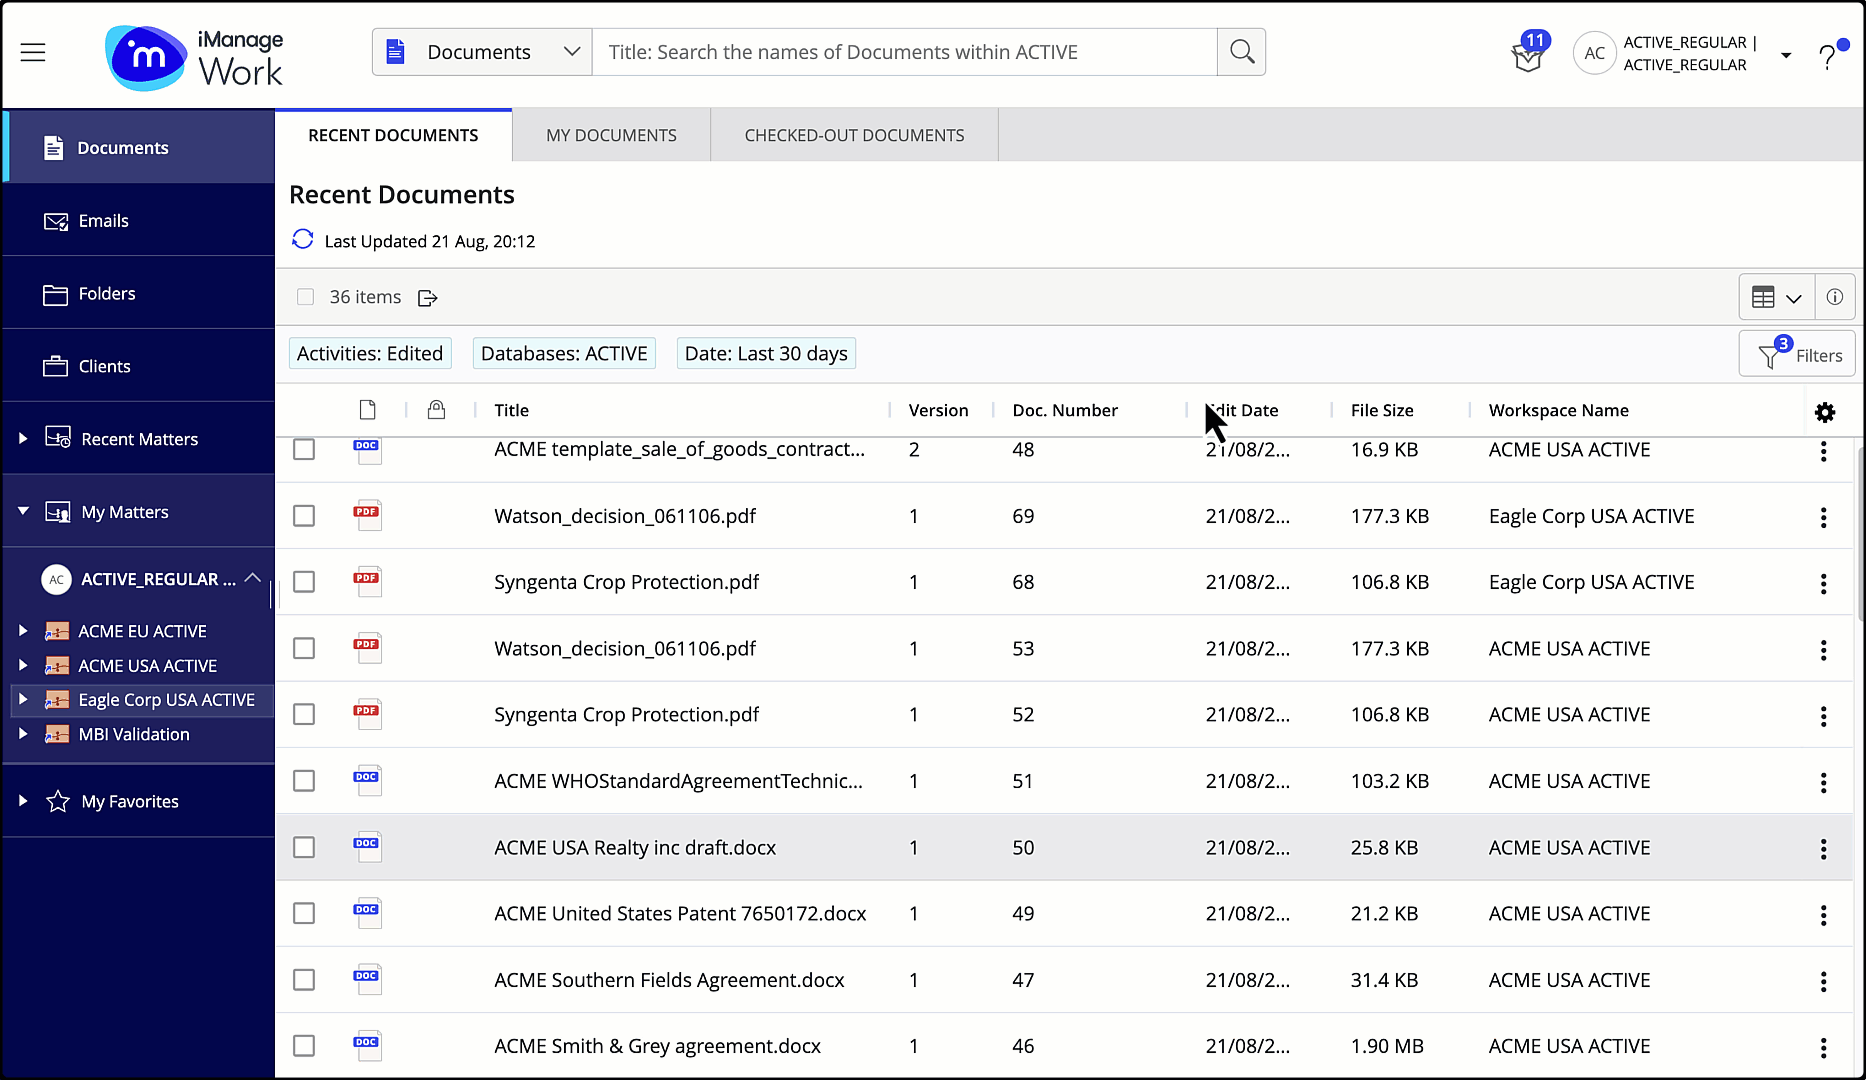Remove the Date: Last 30 days filter chip
This screenshot has height=1080, width=1866.
[765, 353]
